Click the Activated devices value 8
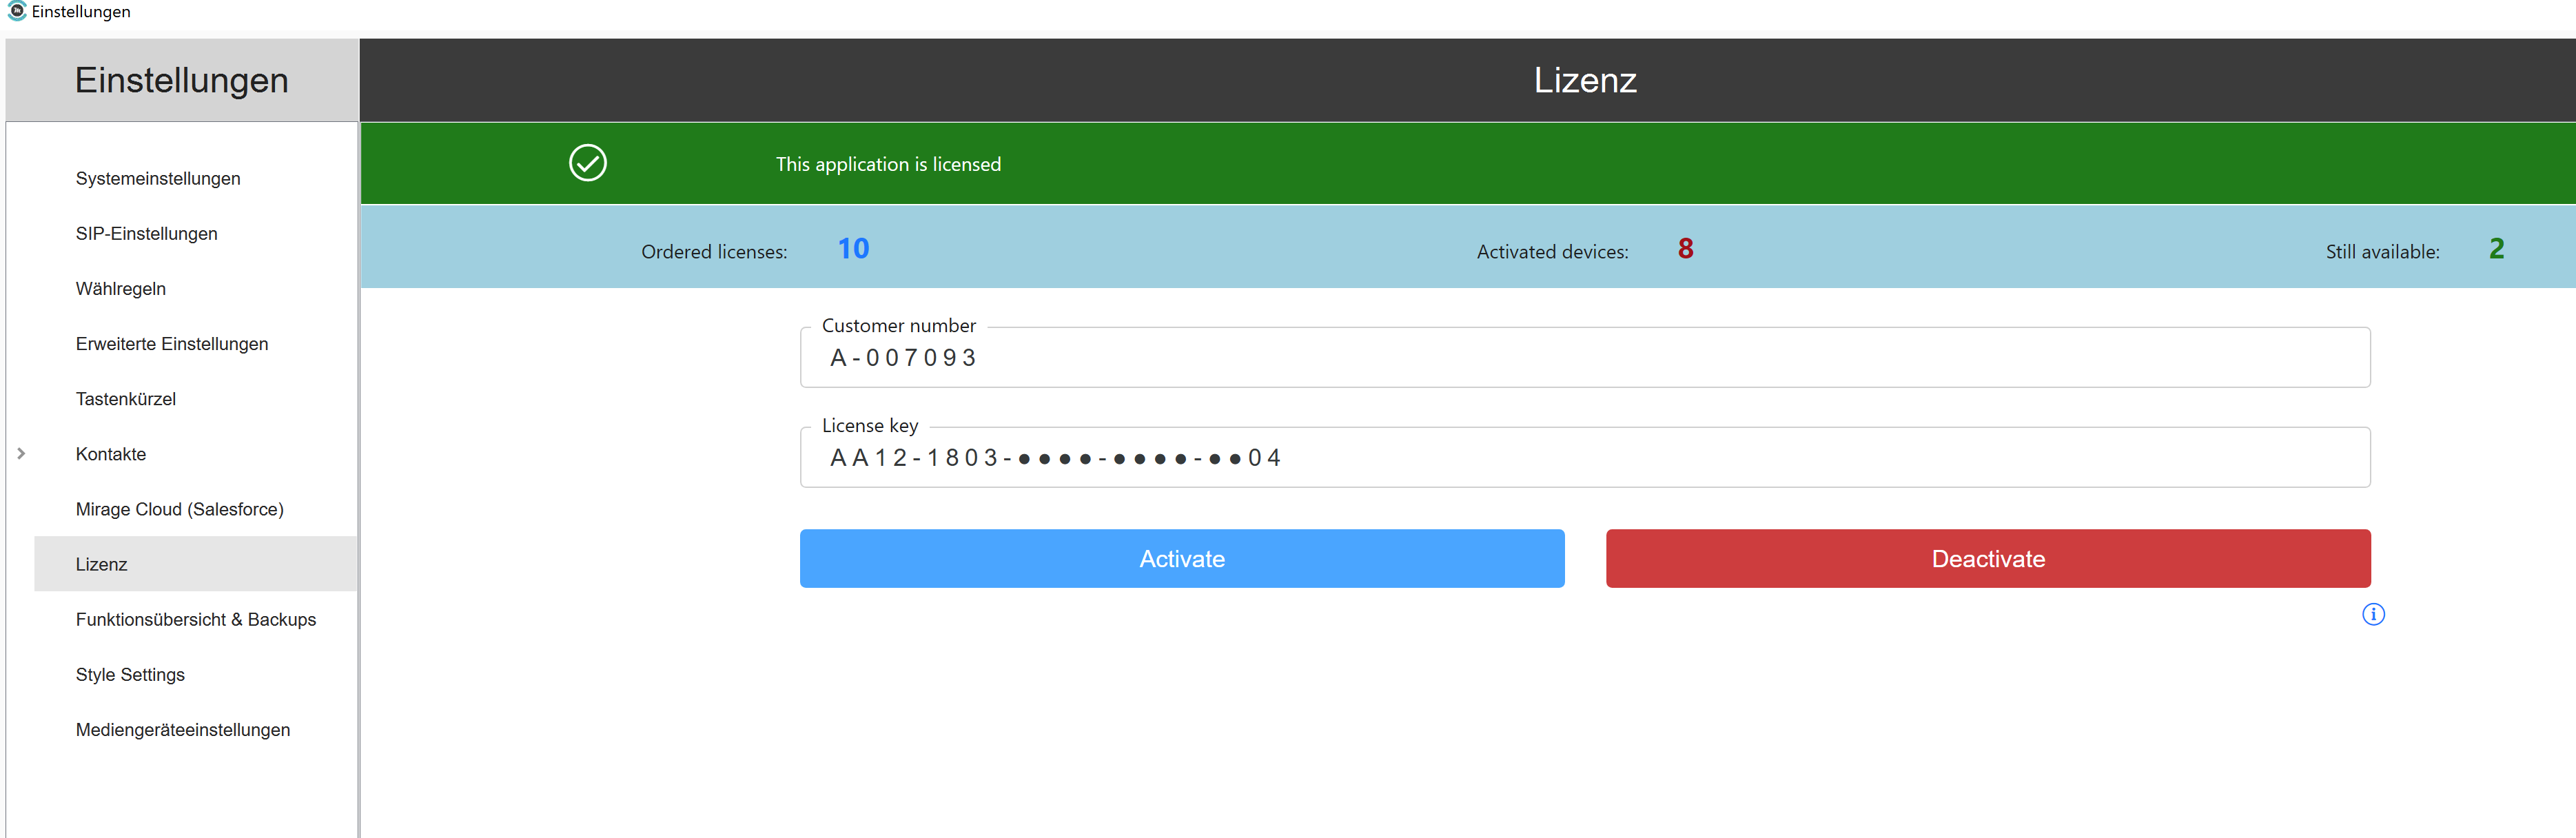This screenshot has width=2576, height=838. click(x=1686, y=249)
